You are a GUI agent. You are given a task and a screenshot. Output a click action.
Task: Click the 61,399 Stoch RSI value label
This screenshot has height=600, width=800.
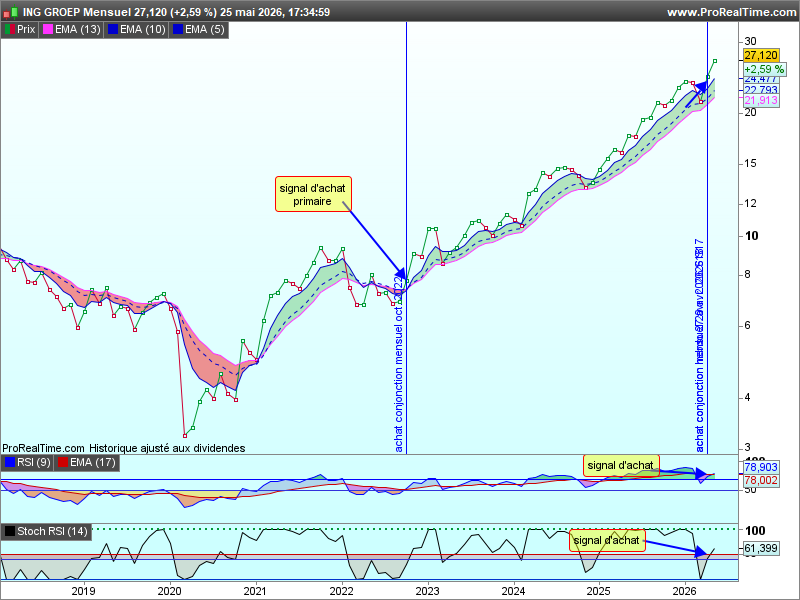[x=761, y=548]
